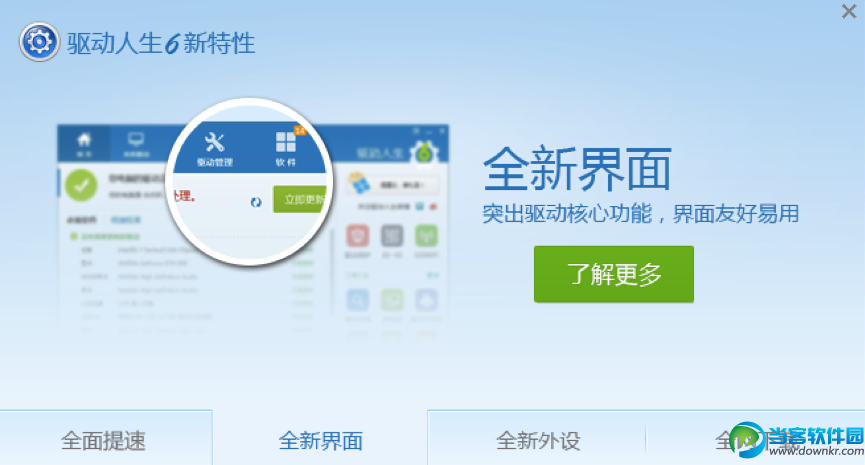The width and height of the screenshot is (865, 465).
Task: Open the 全新外设 tab
Action: coord(538,440)
